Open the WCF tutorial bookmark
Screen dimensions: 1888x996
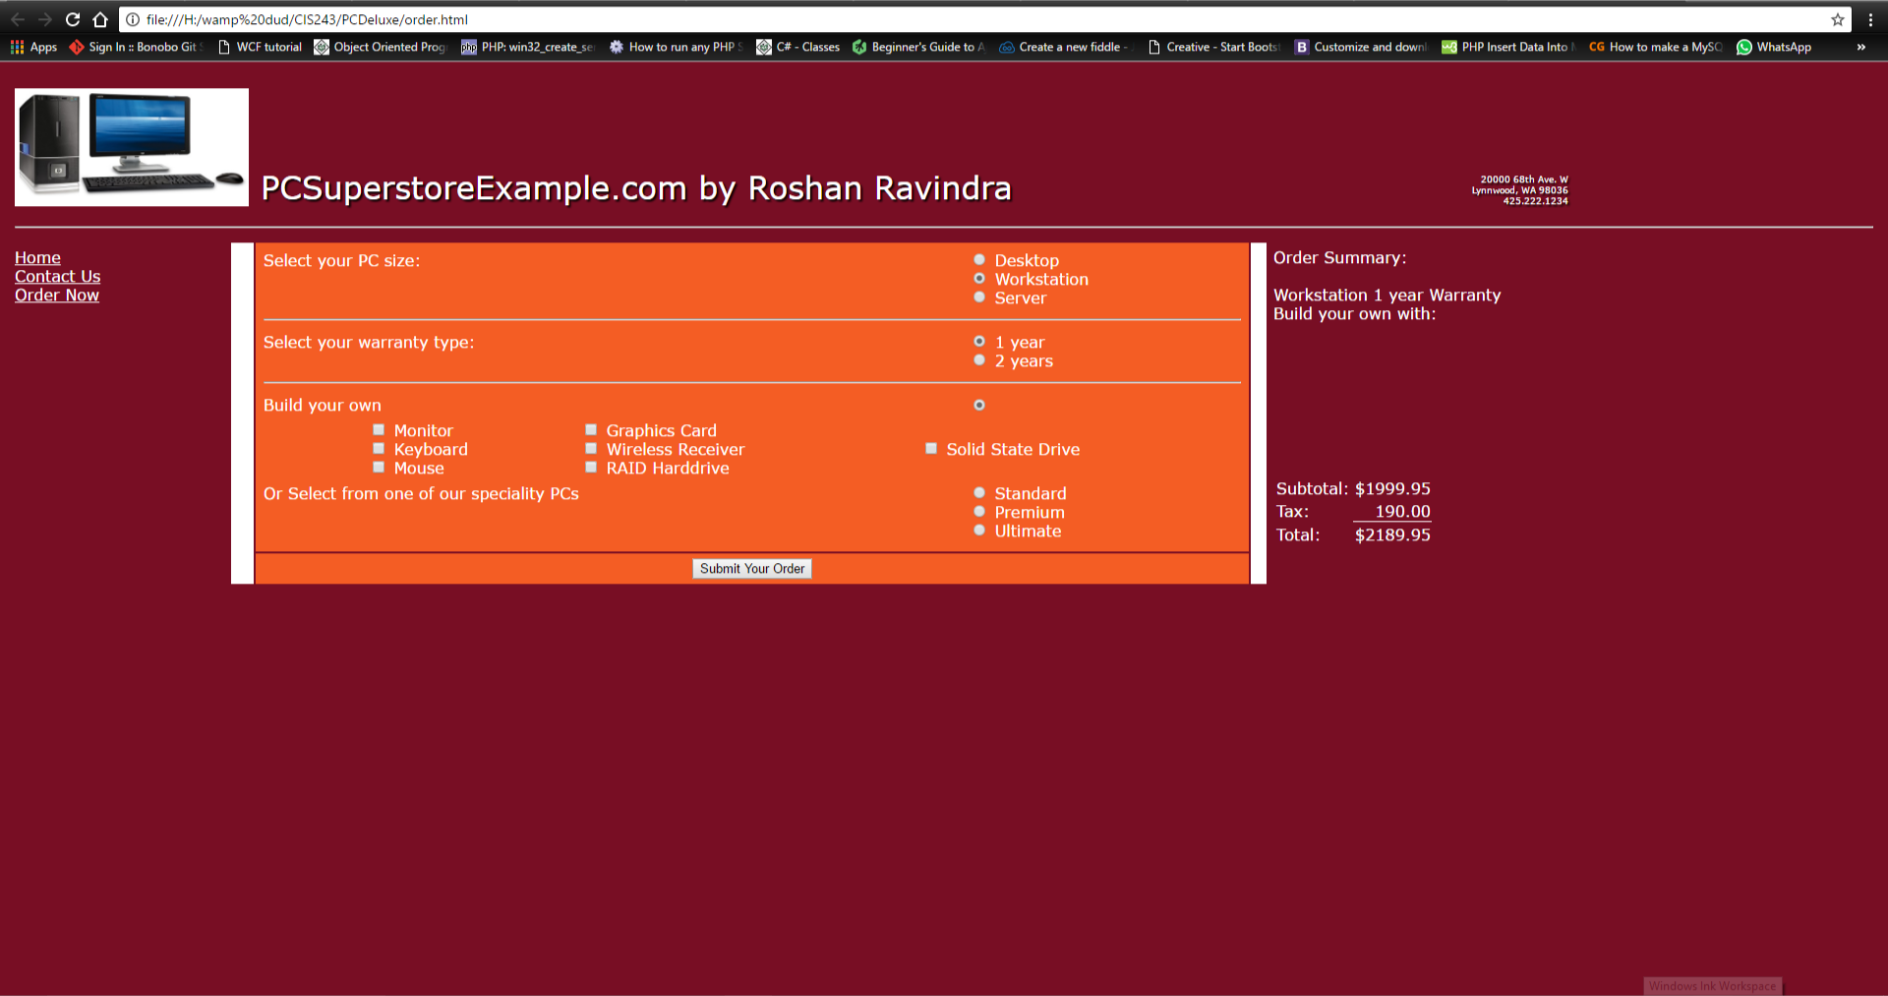(x=259, y=47)
